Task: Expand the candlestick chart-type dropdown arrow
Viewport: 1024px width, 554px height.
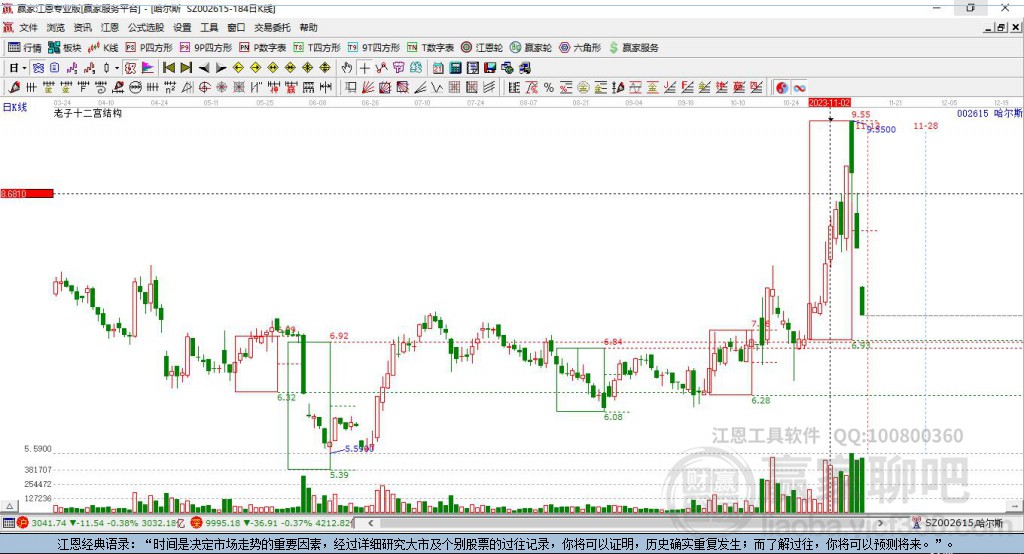Action: tap(117, 68)
